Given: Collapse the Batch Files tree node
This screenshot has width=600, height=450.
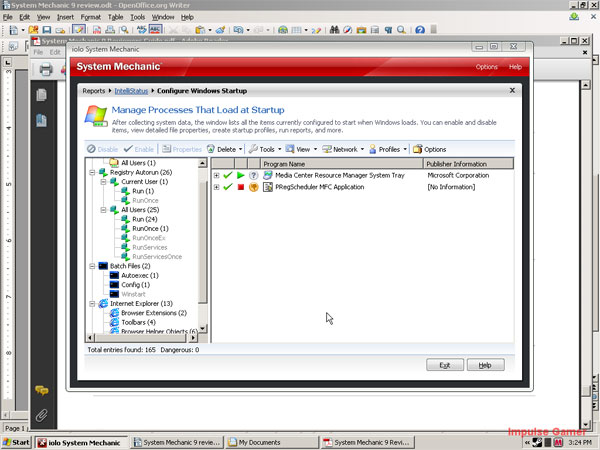Looking at the screenshot, I should tap(92, 266).
